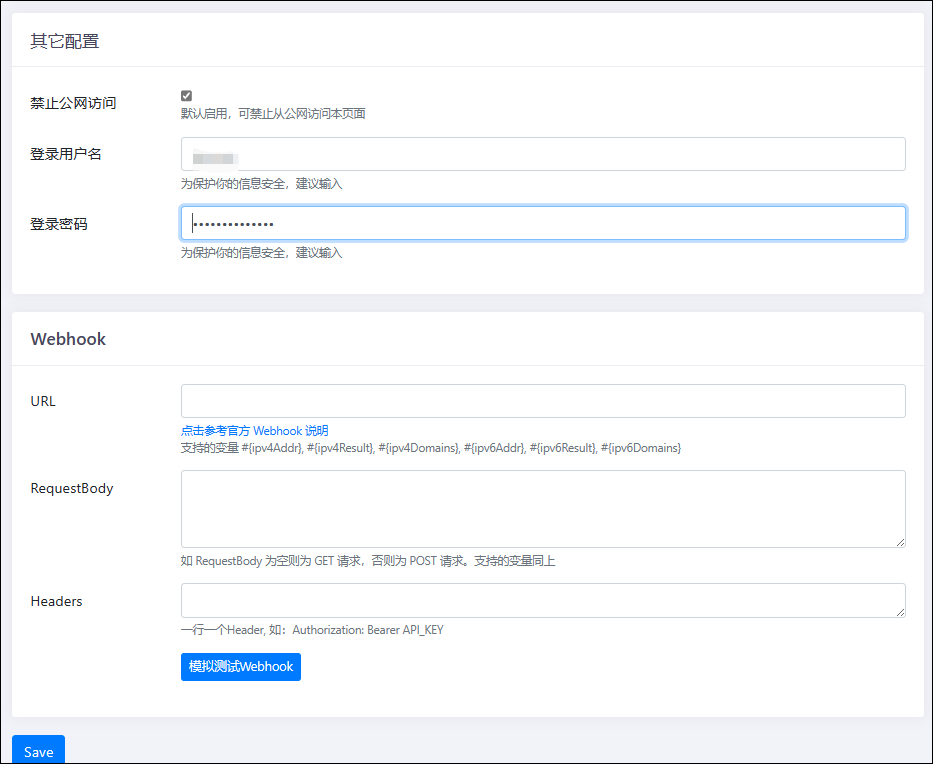
Task: Click the Webhook section heading
Action: tap(68, 339)
